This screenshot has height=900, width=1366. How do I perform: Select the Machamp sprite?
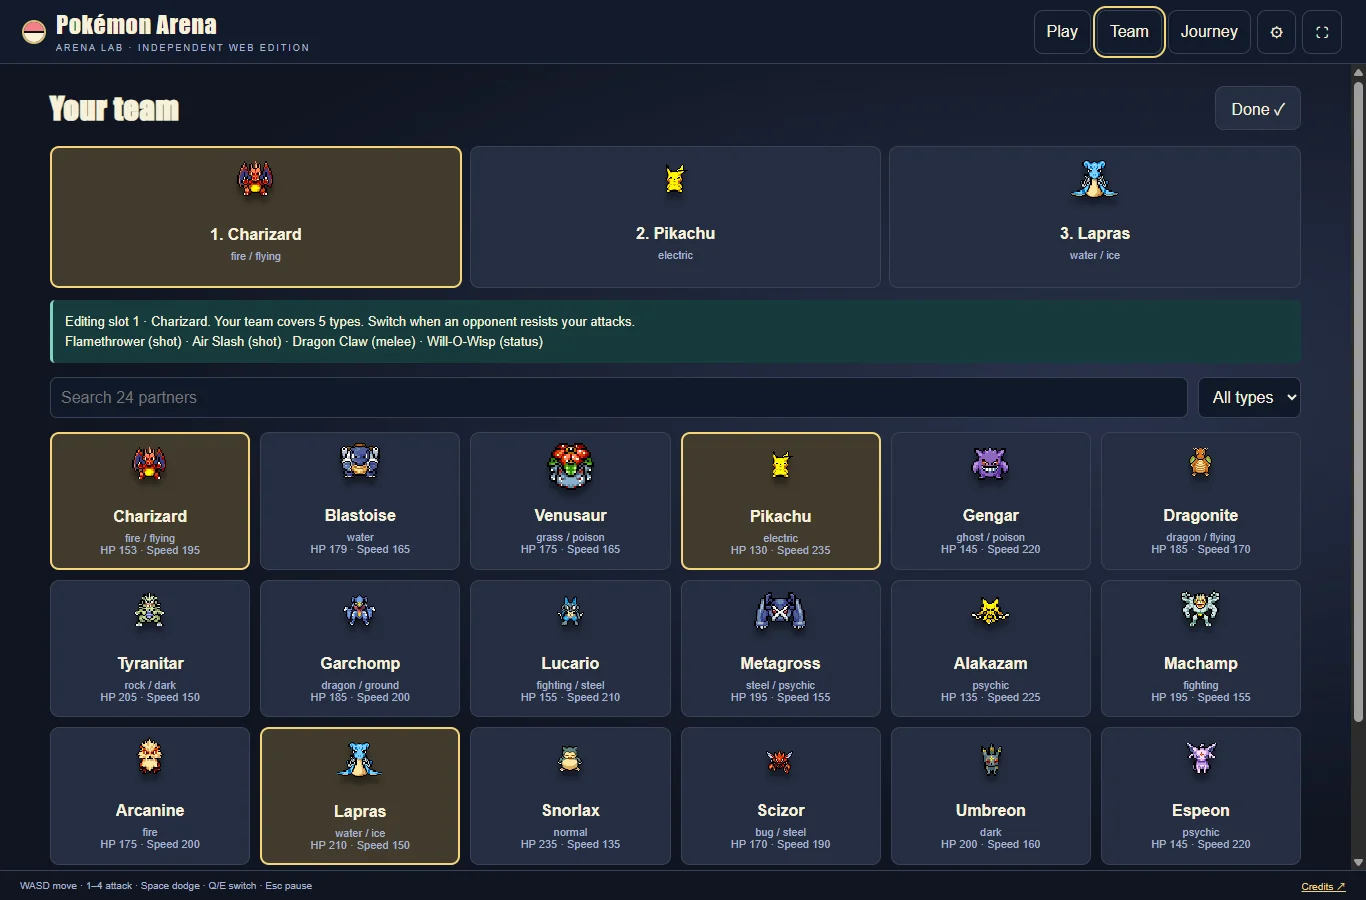click(1201, 609)
